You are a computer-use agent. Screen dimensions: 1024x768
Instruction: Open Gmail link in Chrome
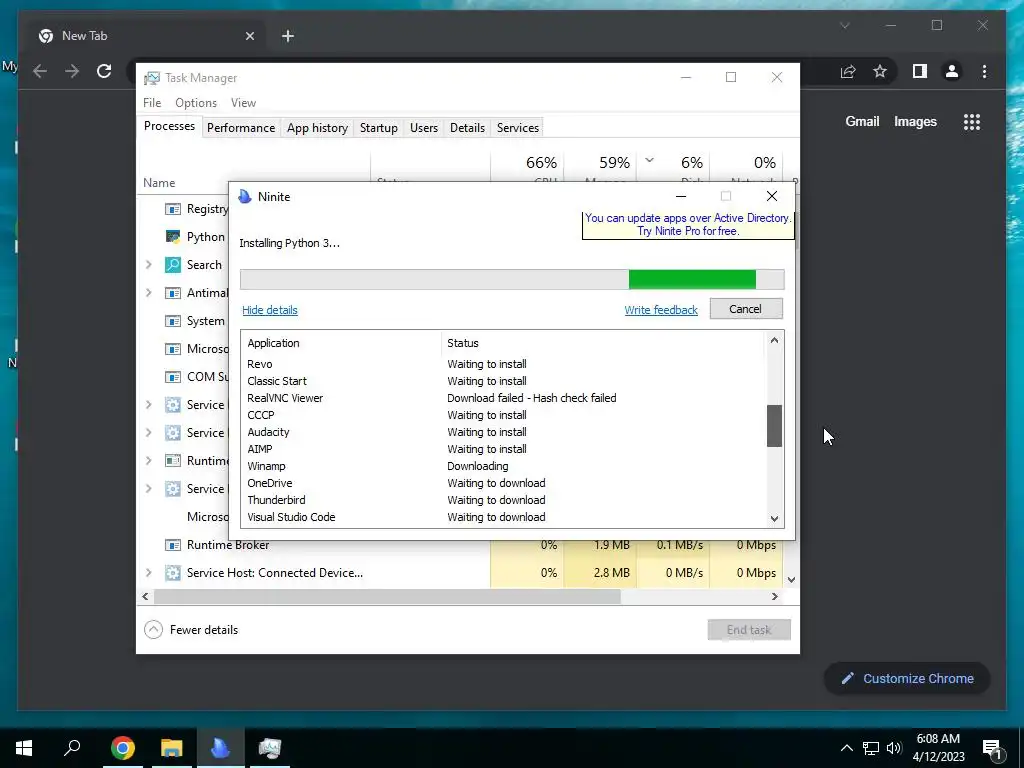click(862, 121)
